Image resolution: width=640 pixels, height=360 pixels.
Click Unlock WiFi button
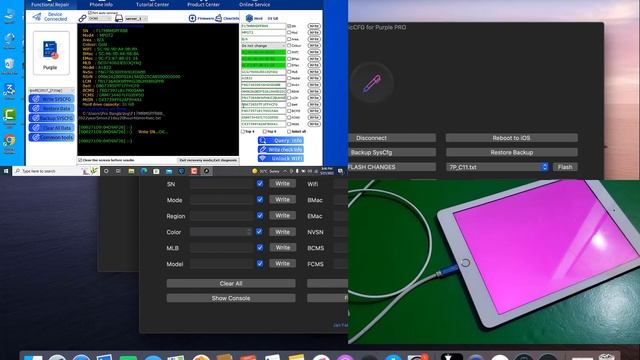[281, 158]
